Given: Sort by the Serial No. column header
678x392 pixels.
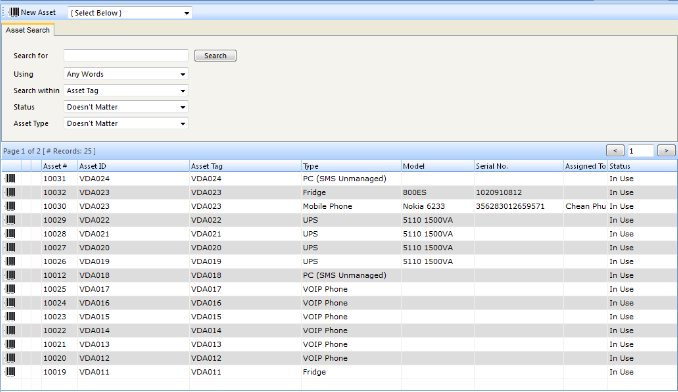Looking at the screenshot, I should [x=519, y=166].
